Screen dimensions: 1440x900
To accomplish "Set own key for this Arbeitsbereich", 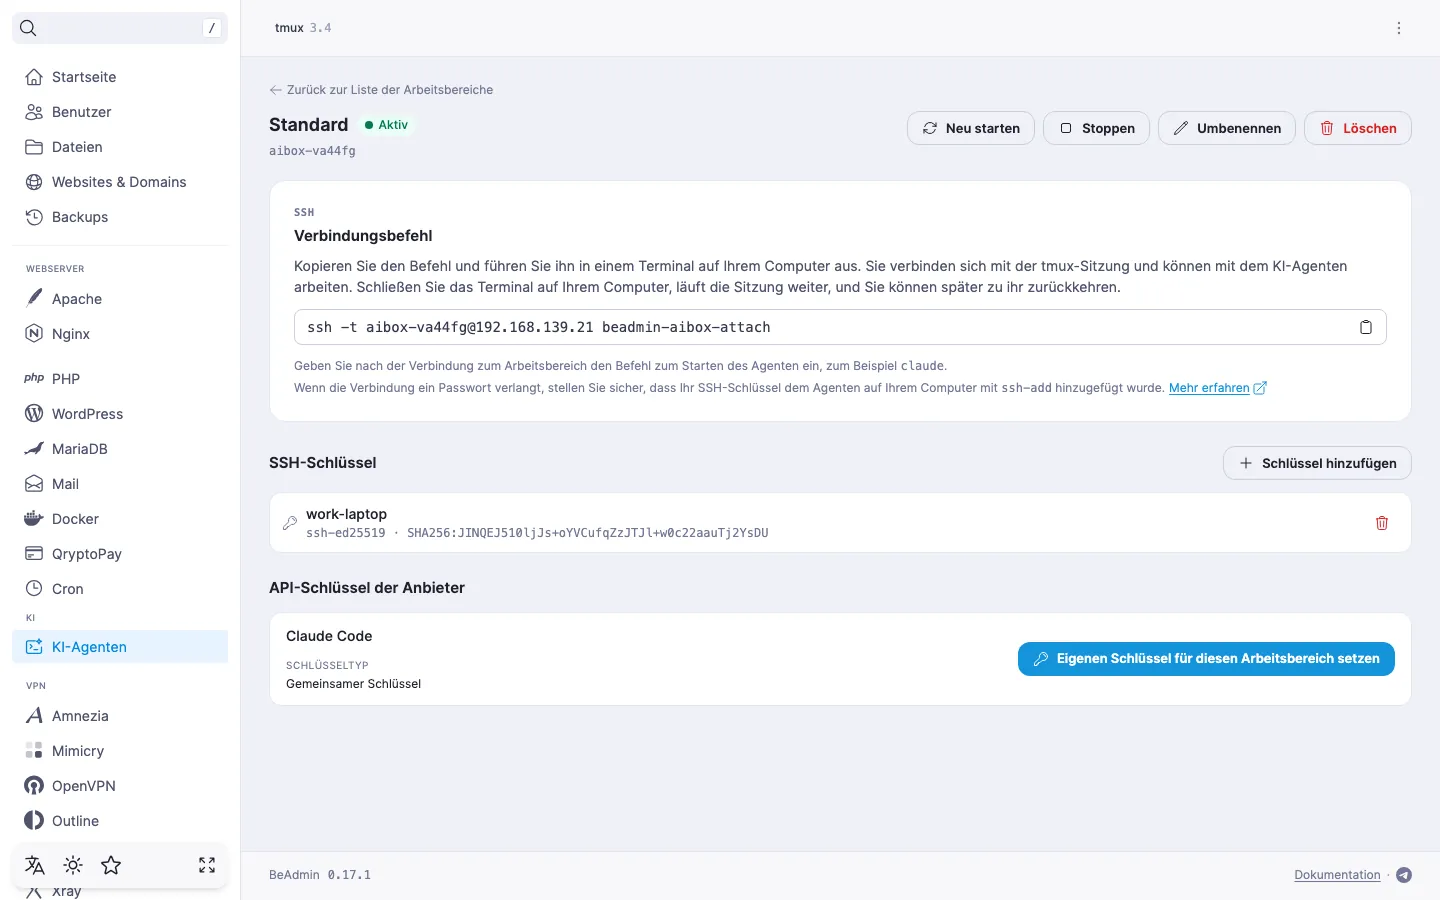I will (1206, 659).
